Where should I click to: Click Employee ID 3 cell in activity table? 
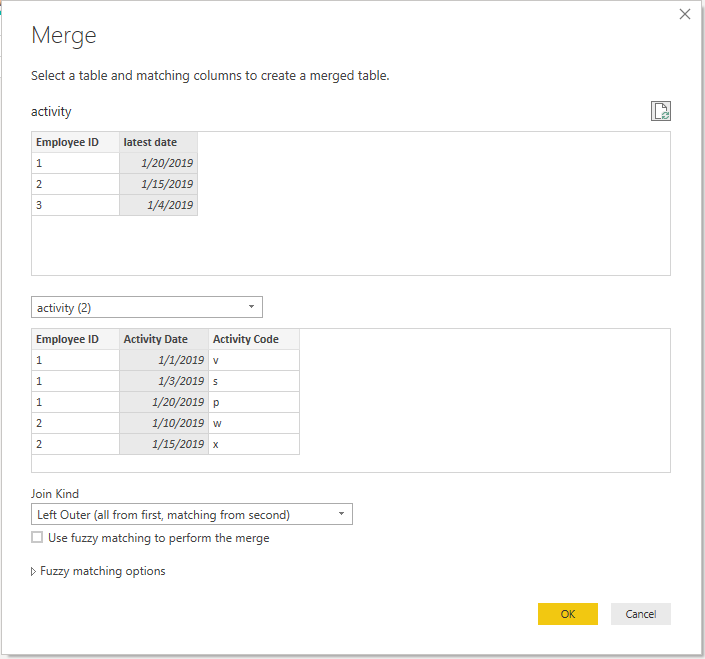[x=75, y=205]
